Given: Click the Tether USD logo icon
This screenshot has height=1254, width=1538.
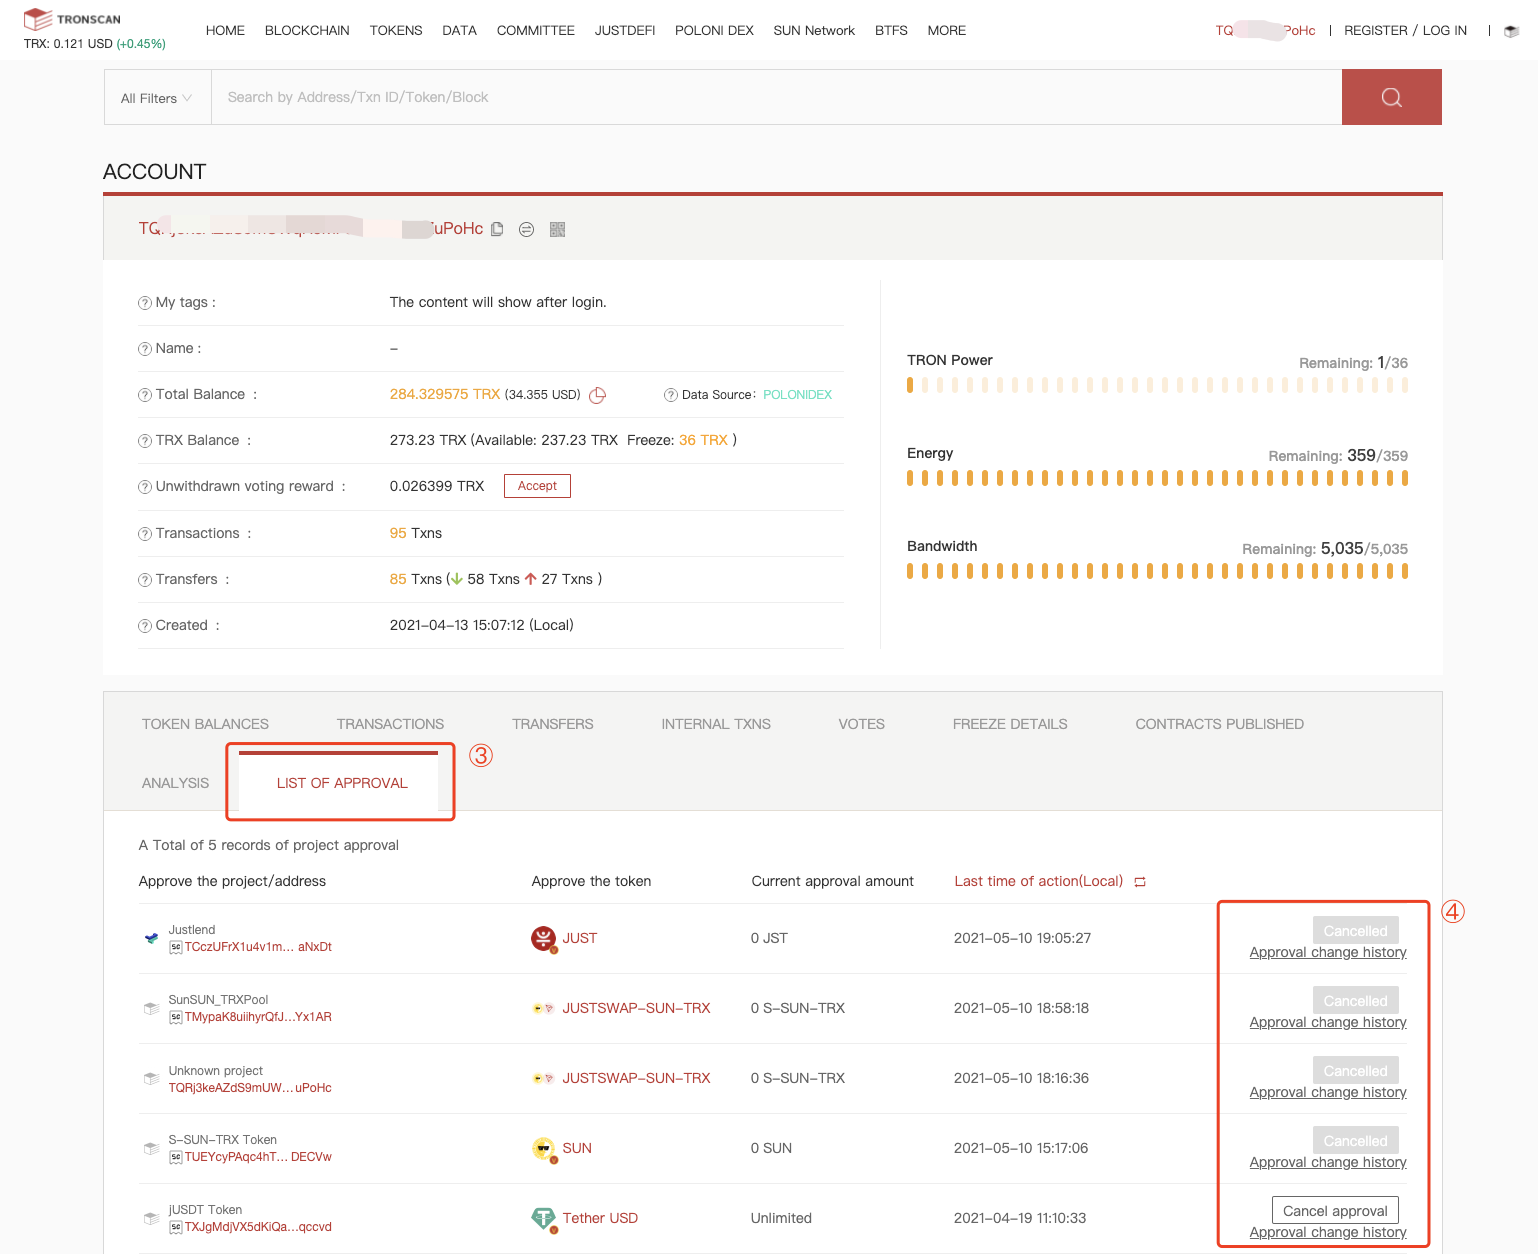Looking at the screenshot, I should pyautogui.click(x=543, y=1219).
